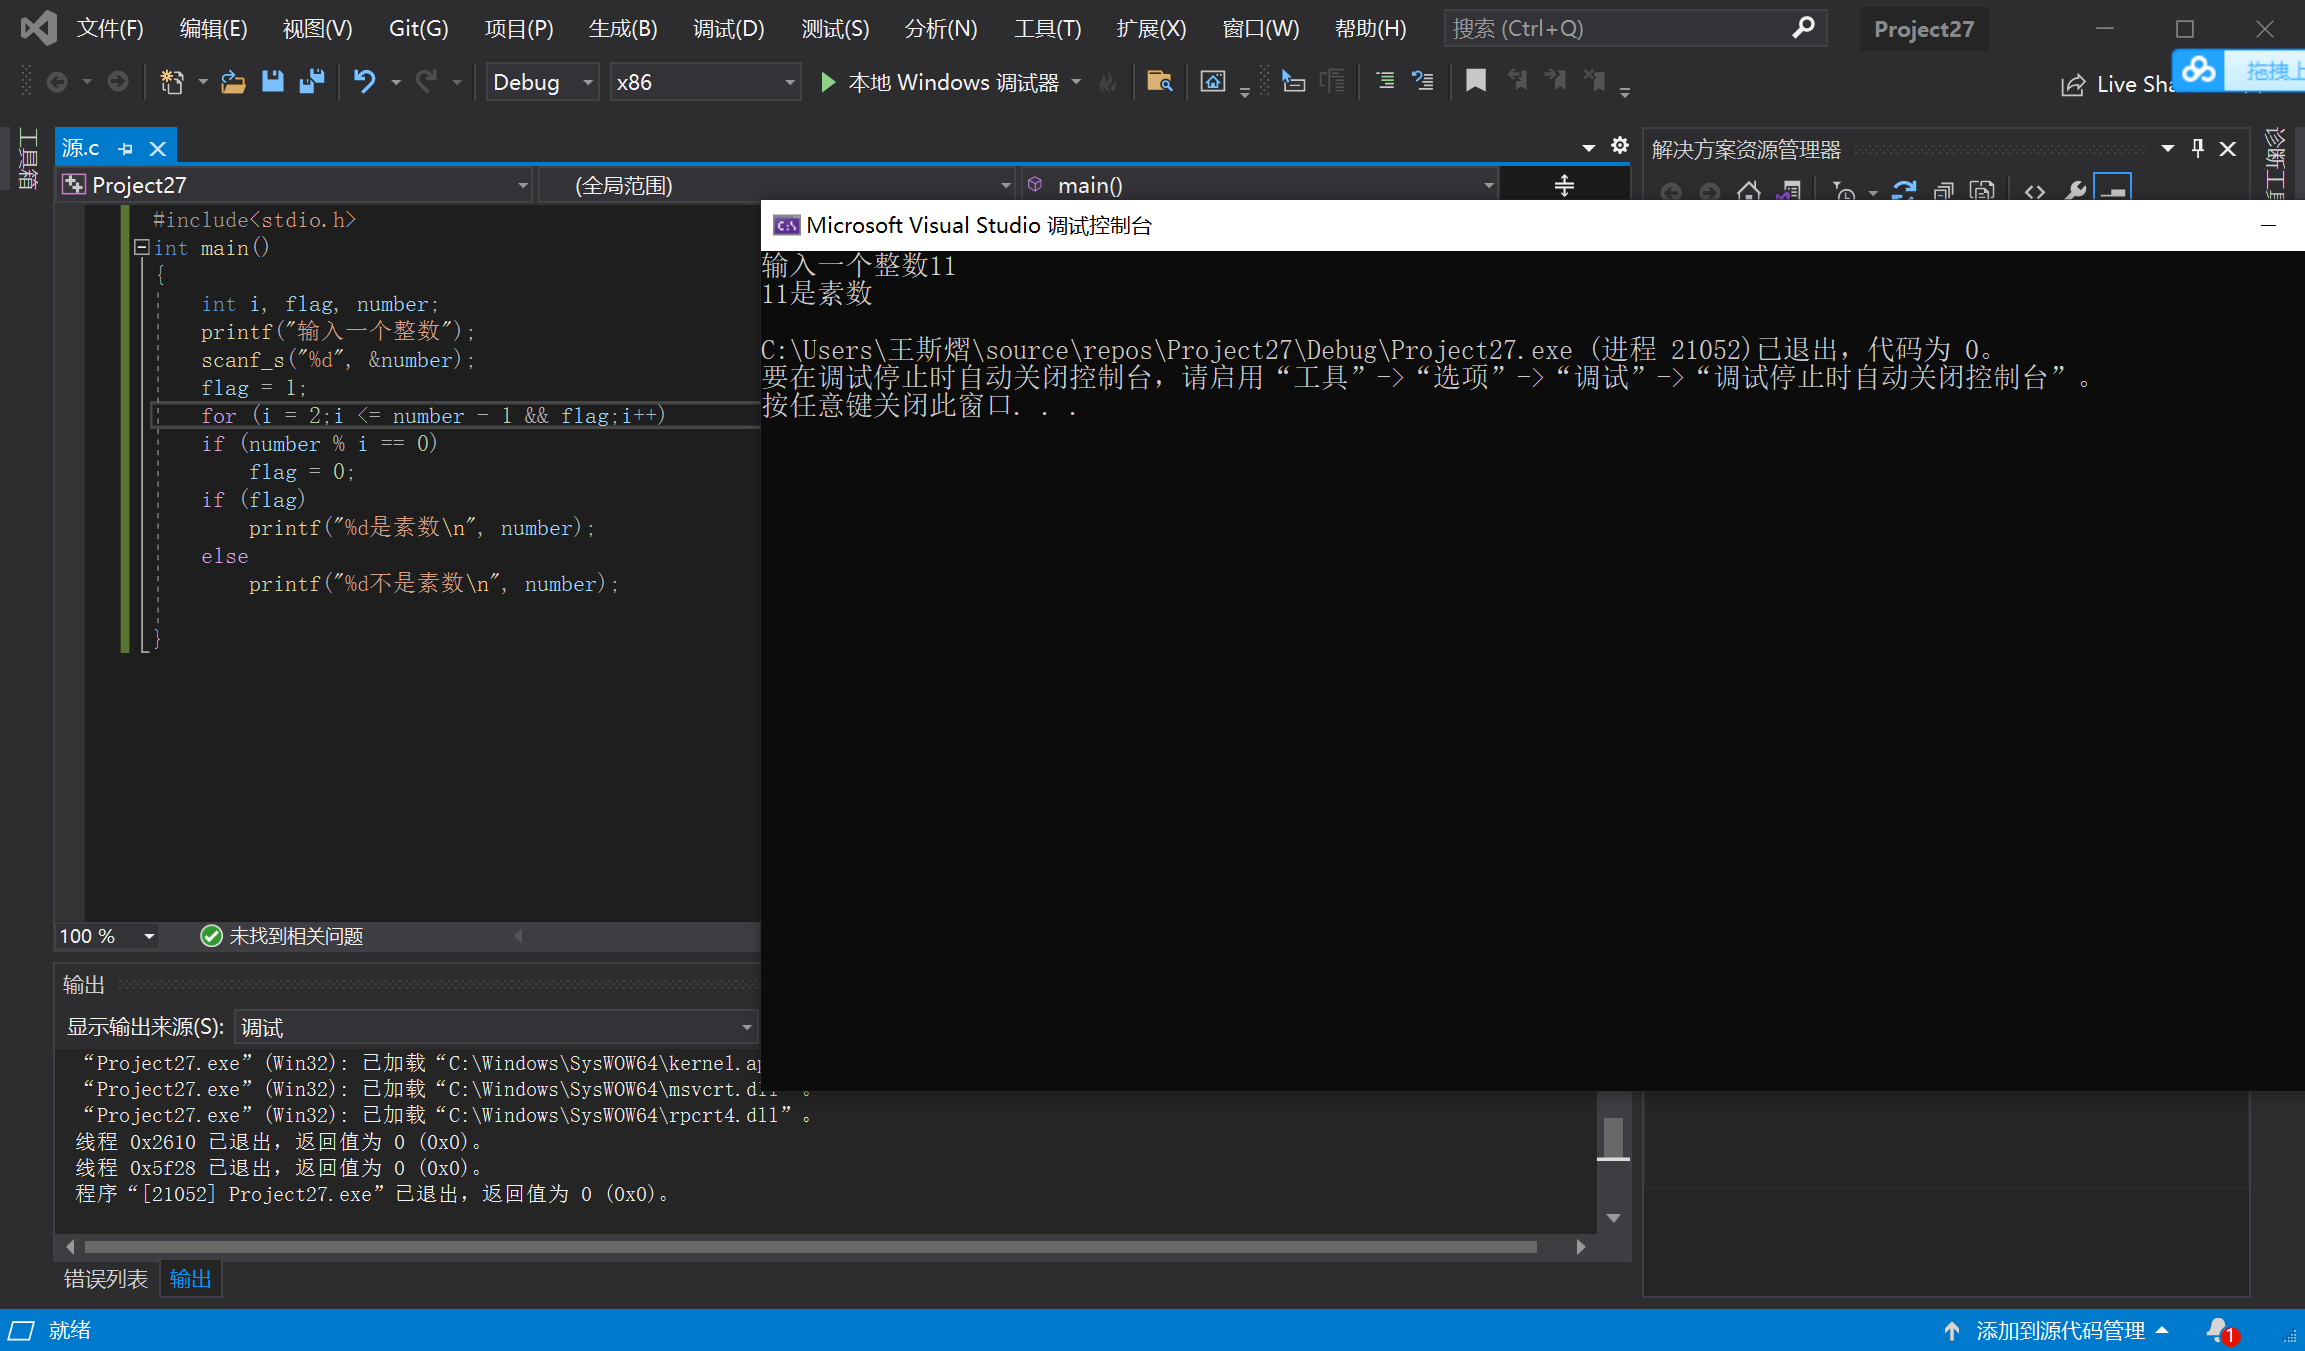This screenshot has width=2305, height=1351.
Task: Collapse the main() function code block
Action: tap(142, 247)
